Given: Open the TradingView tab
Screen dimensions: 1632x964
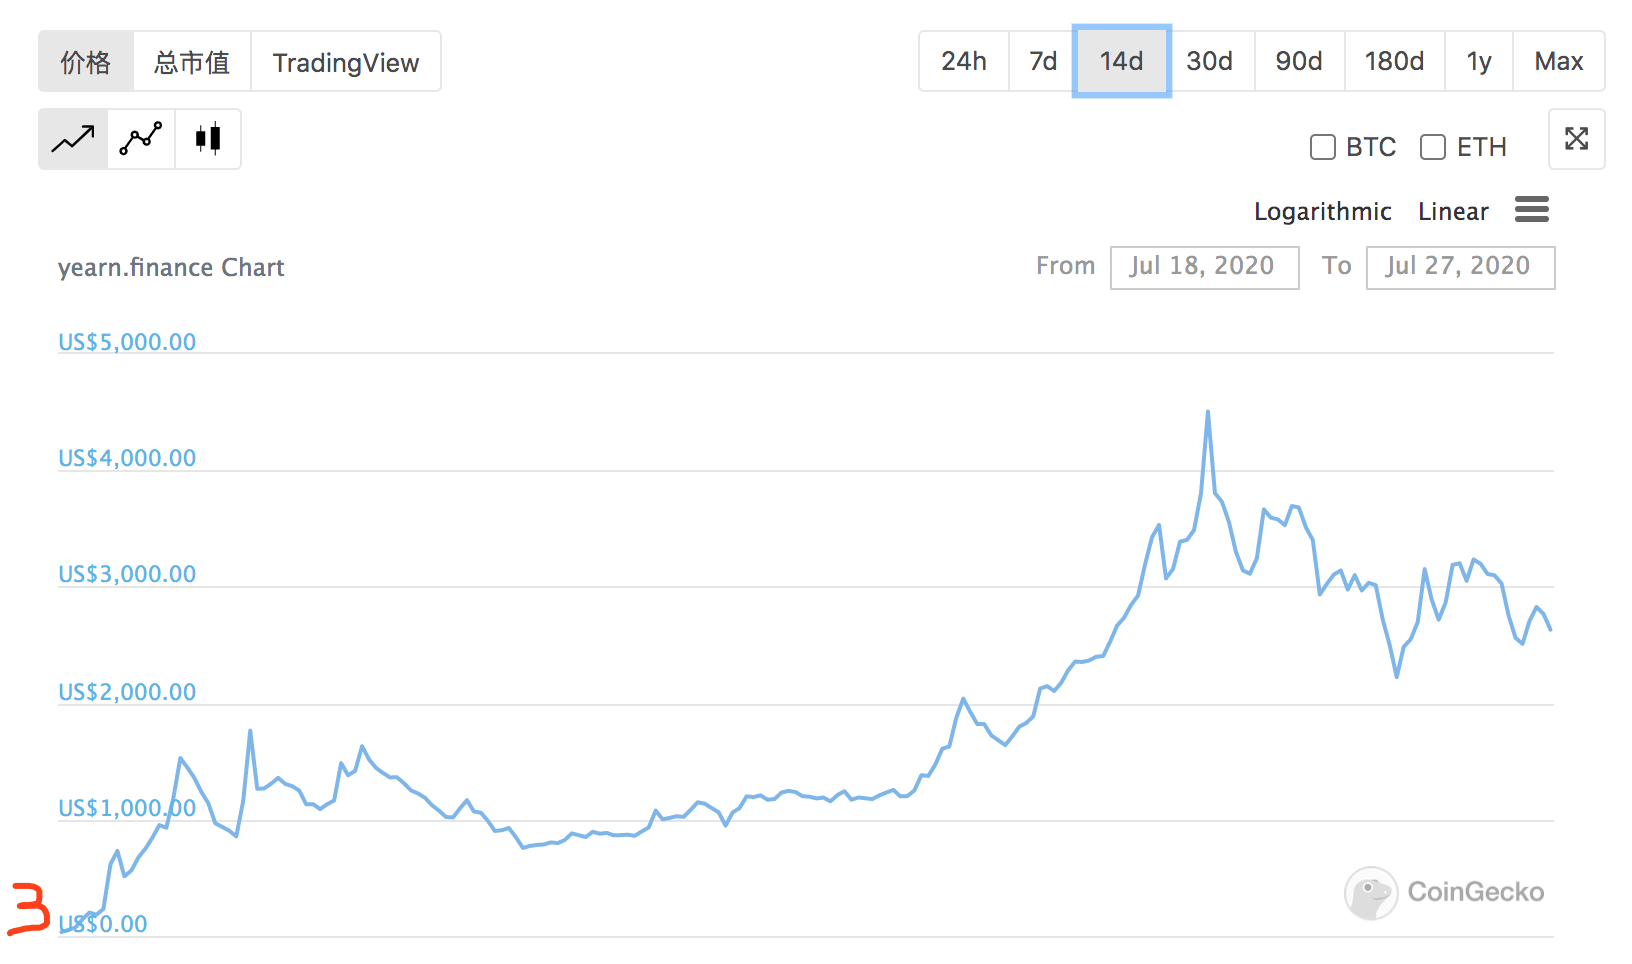Looking at the screenshot, I should 346,62.
